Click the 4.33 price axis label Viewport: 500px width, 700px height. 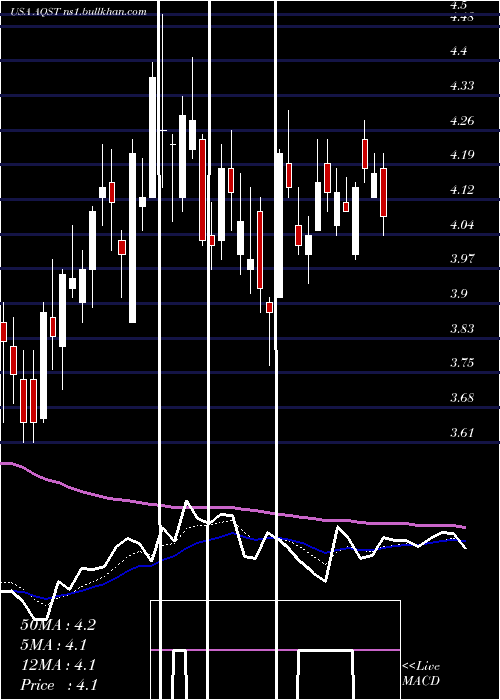462,85
